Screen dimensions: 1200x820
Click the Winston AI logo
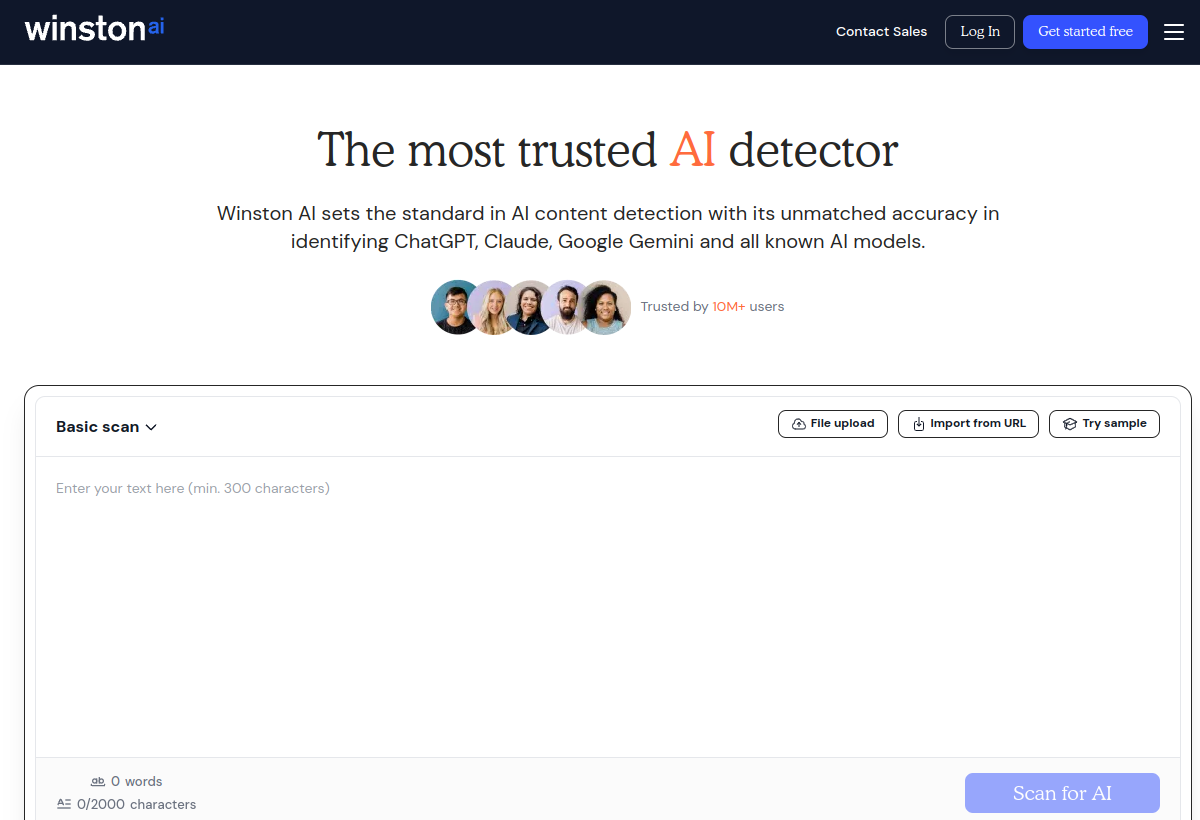[94, 28]
